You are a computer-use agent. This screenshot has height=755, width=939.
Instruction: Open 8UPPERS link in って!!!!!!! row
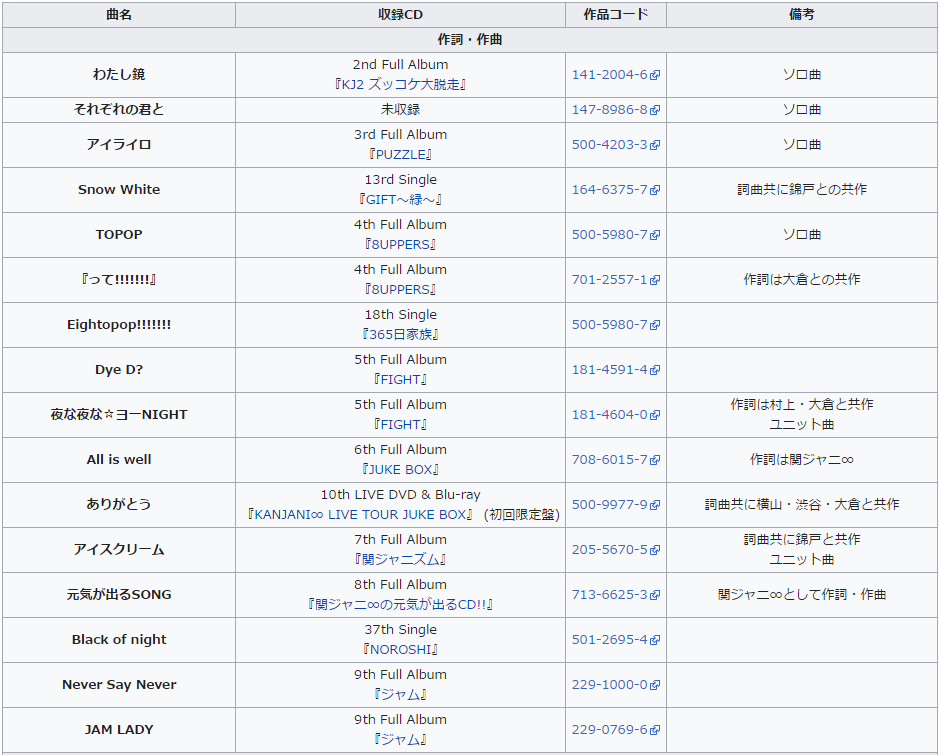coord(400,289)
